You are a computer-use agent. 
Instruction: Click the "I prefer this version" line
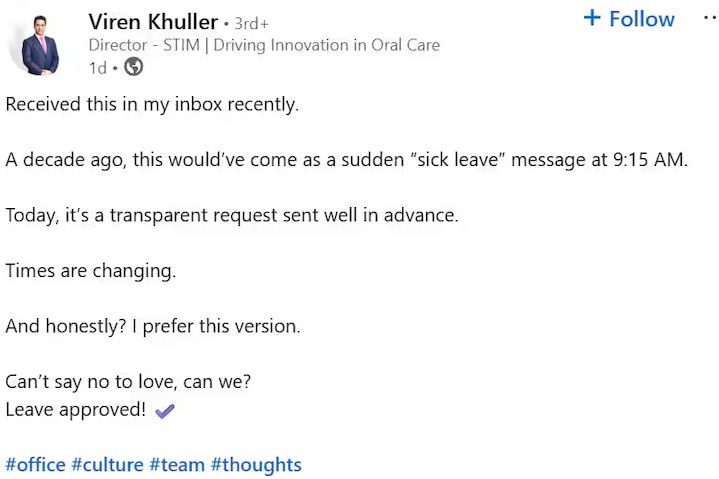[x=152, y=326]
